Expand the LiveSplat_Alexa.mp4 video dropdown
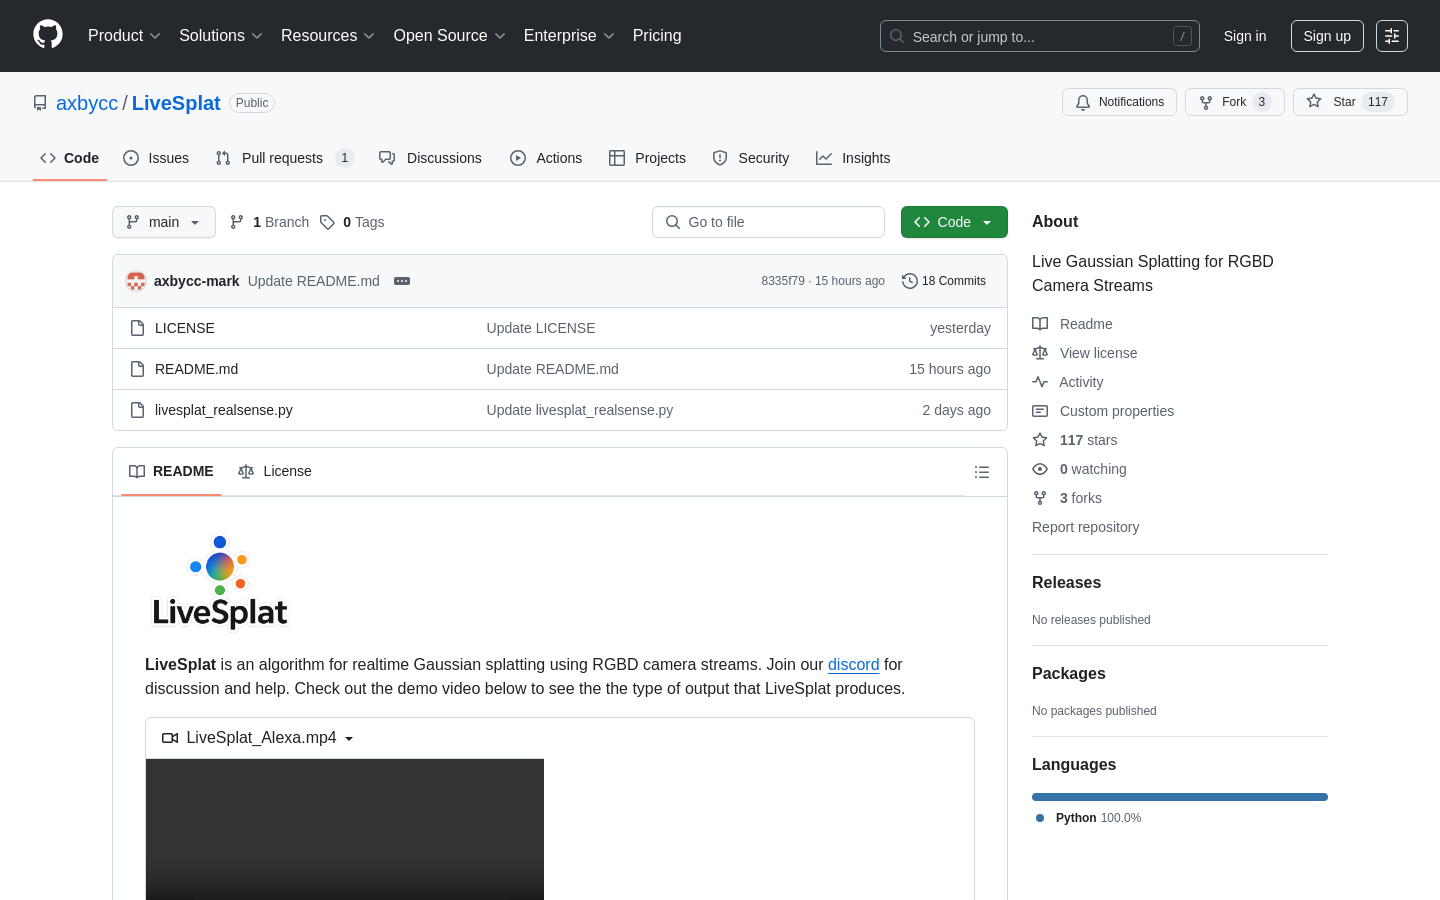Viewport: 1440px width, 900px height. [x=259, y=738]
